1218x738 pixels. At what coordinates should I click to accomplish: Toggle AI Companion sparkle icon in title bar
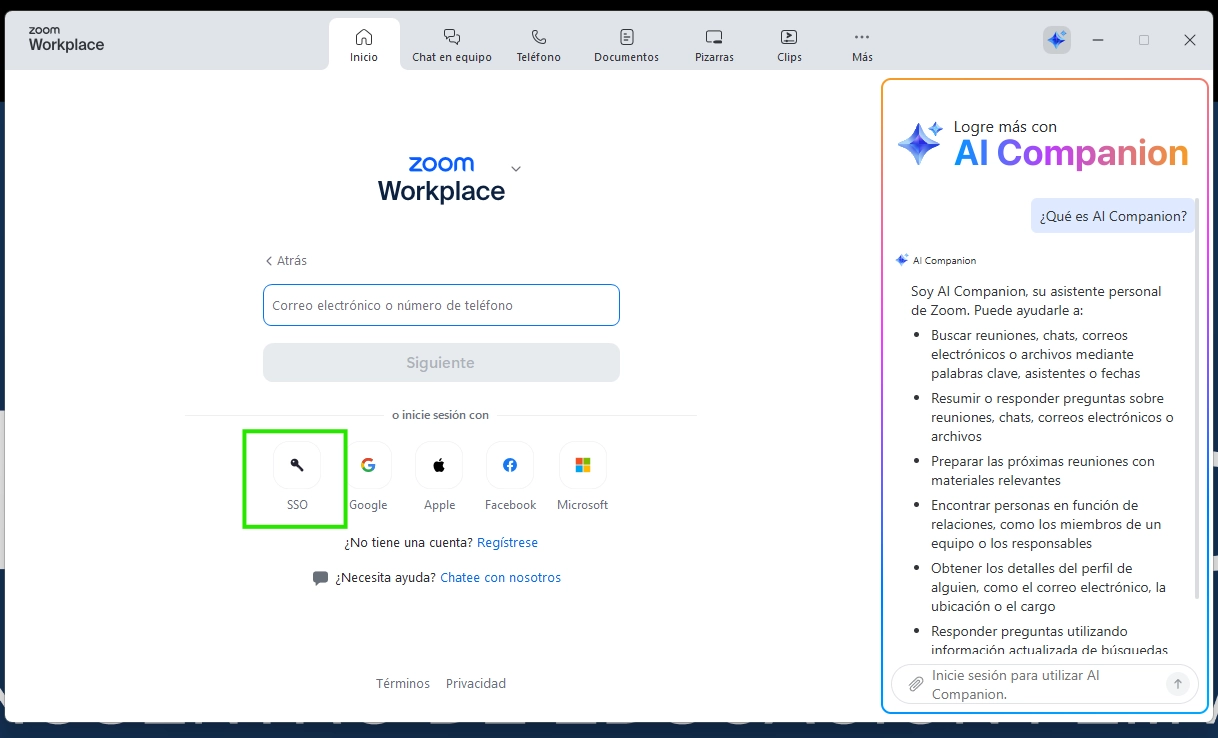coord(1056,40)
